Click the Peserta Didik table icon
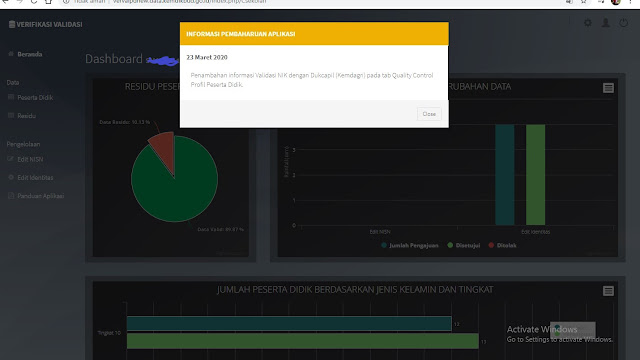Screen dimensions: 640x360 coord(11,97)
